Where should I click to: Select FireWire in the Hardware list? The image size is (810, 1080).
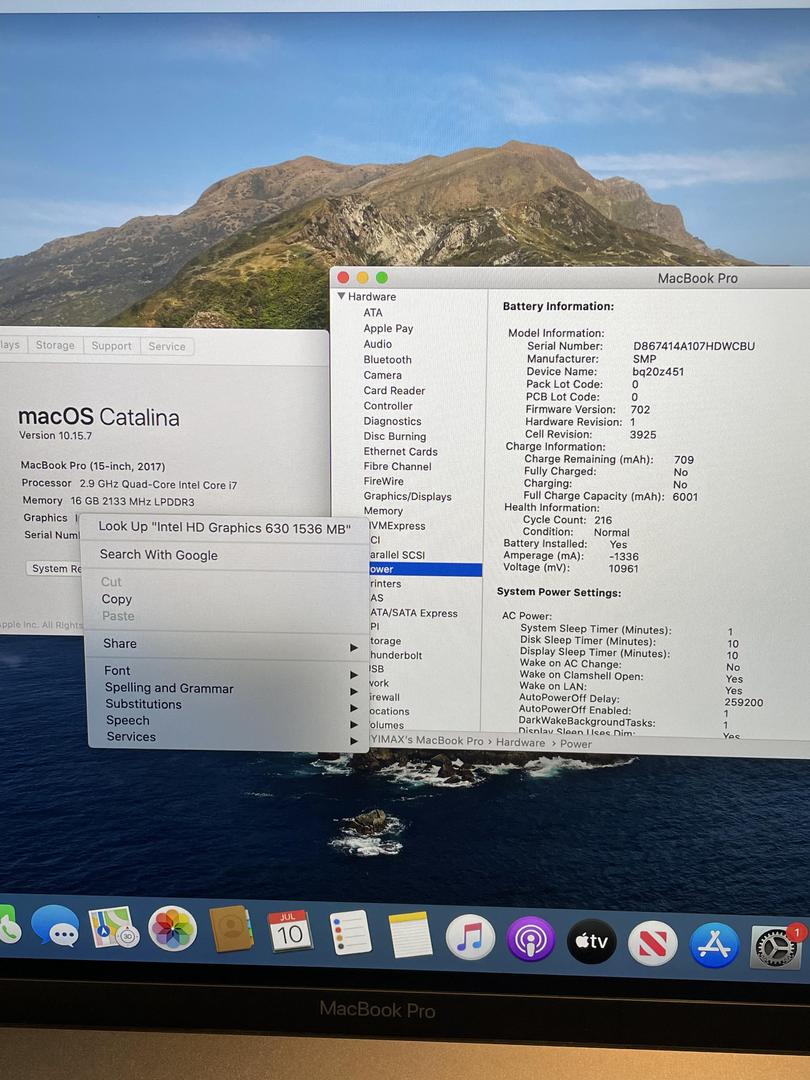tap(384, 481)
